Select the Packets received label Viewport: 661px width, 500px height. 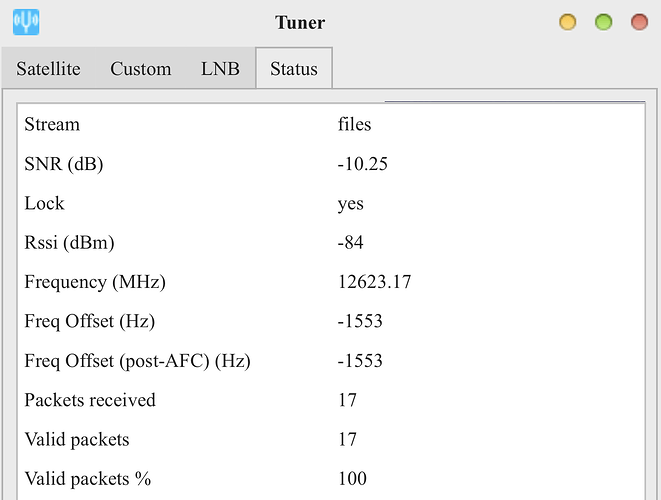point(90,400)
